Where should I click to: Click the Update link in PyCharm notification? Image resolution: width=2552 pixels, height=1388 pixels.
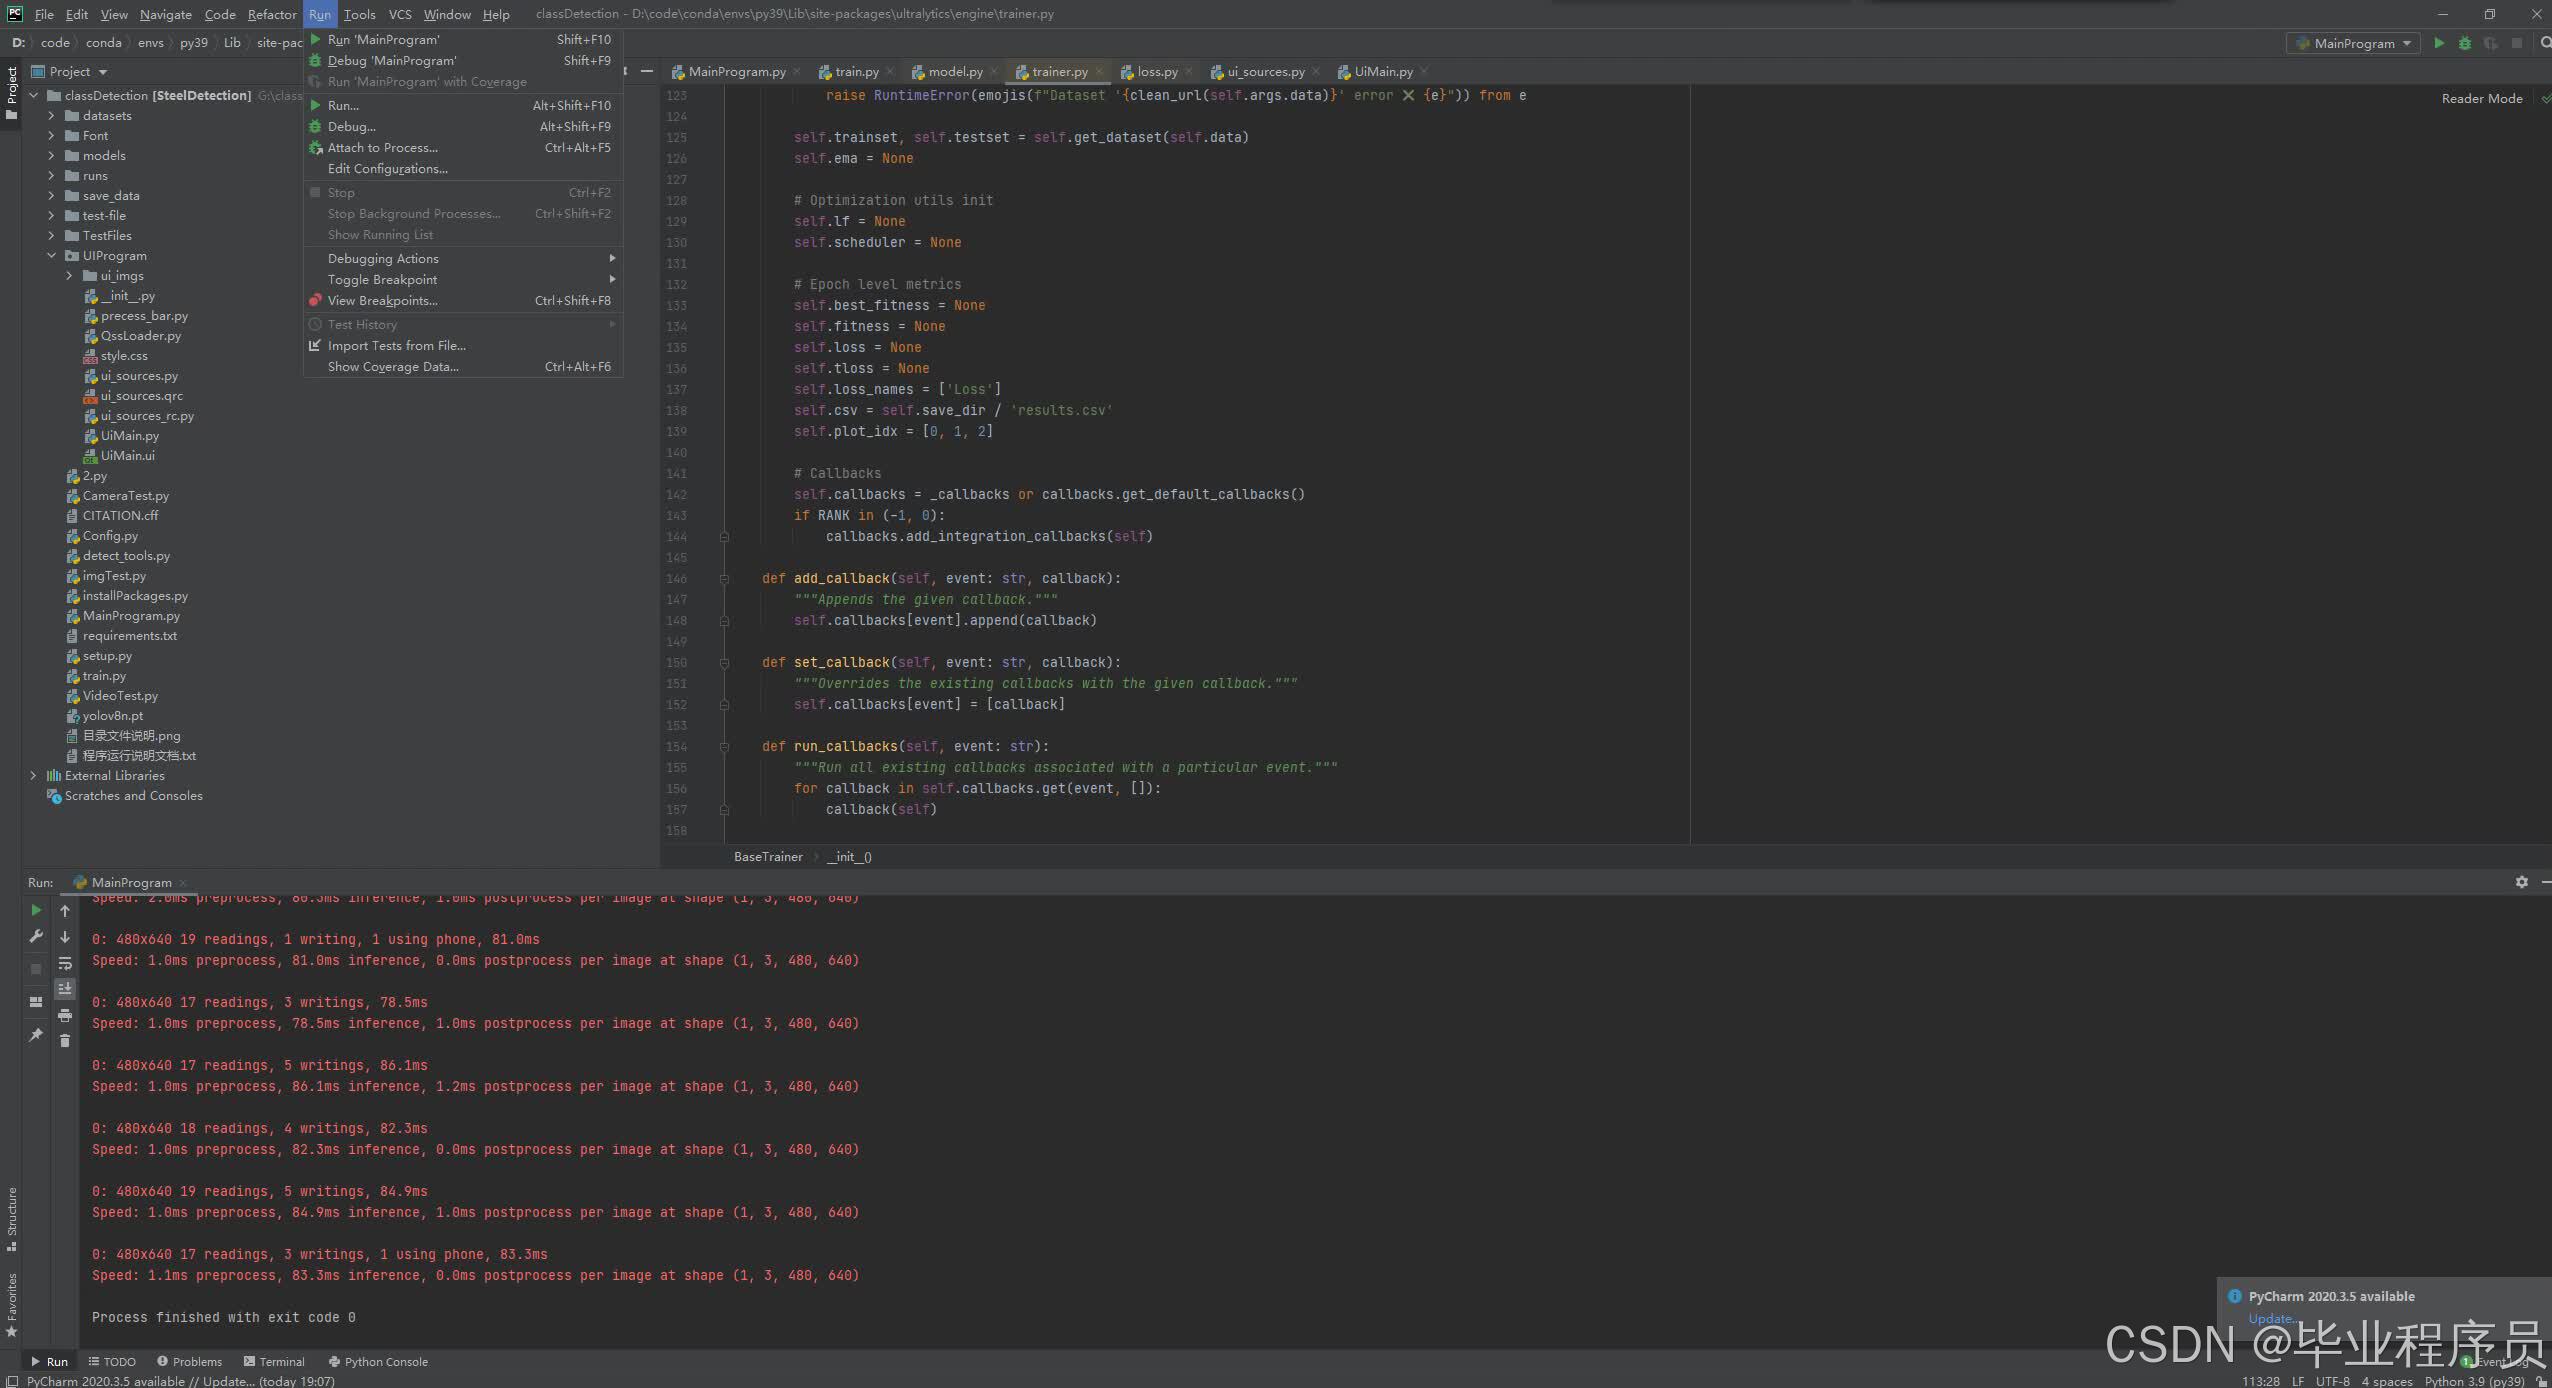click(x=2269, y=1318)
